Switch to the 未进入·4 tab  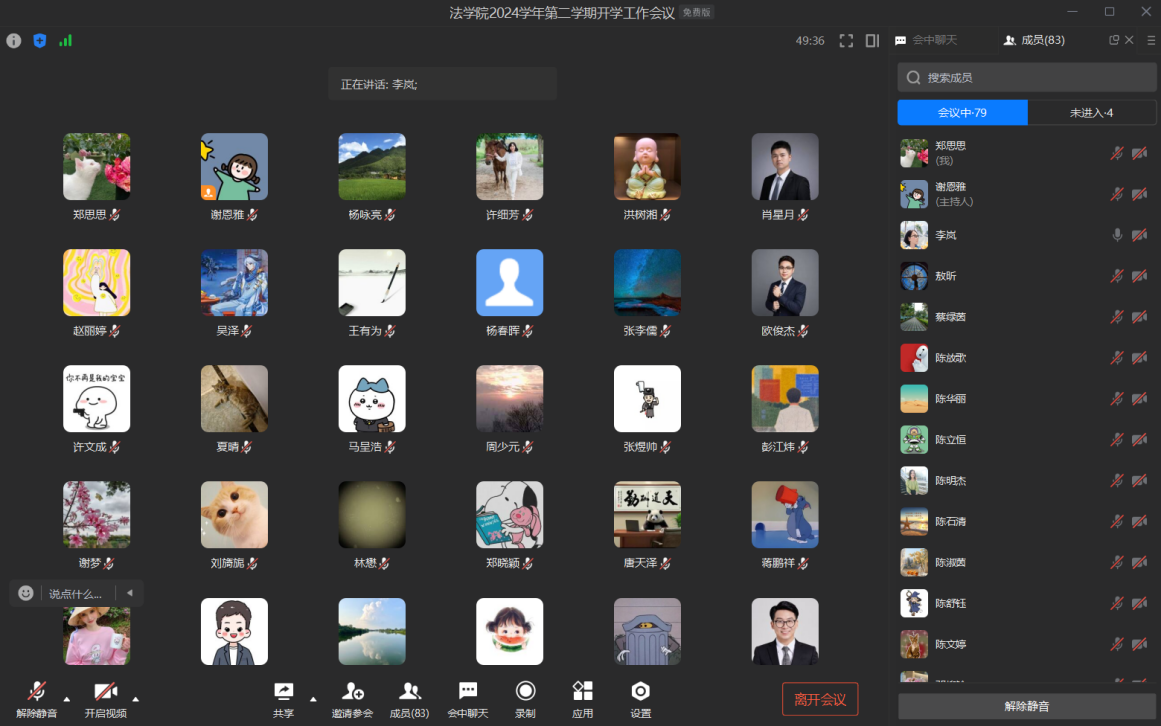1091,113
